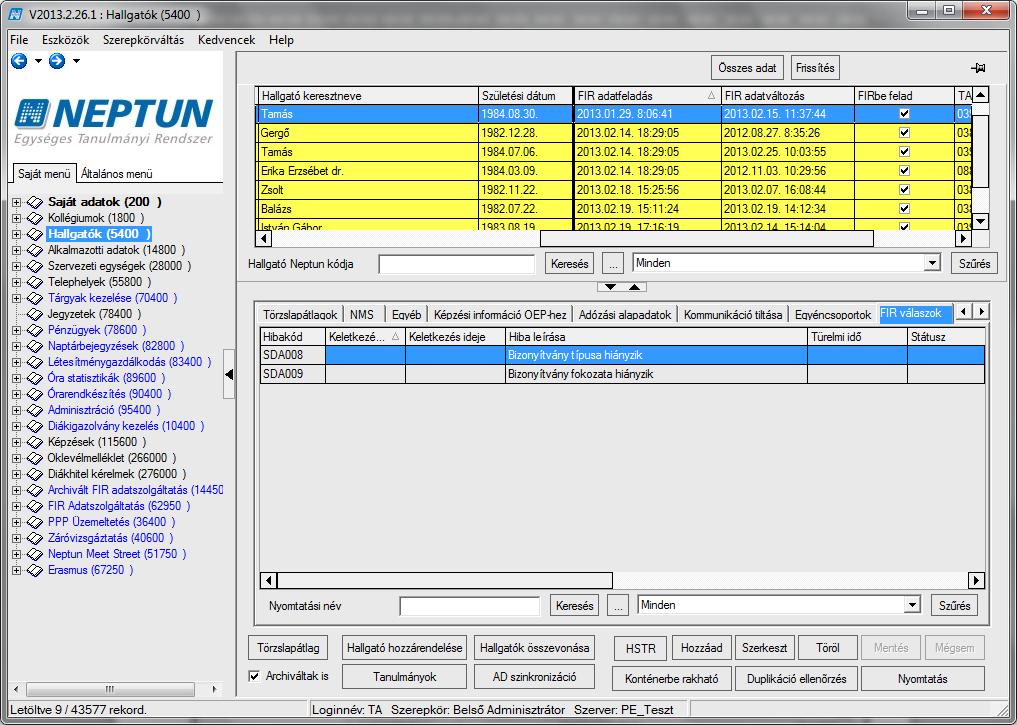Screen dimensions: 1017x725
Task: Open the upper Minden filter dropdown
Action: 932,263
